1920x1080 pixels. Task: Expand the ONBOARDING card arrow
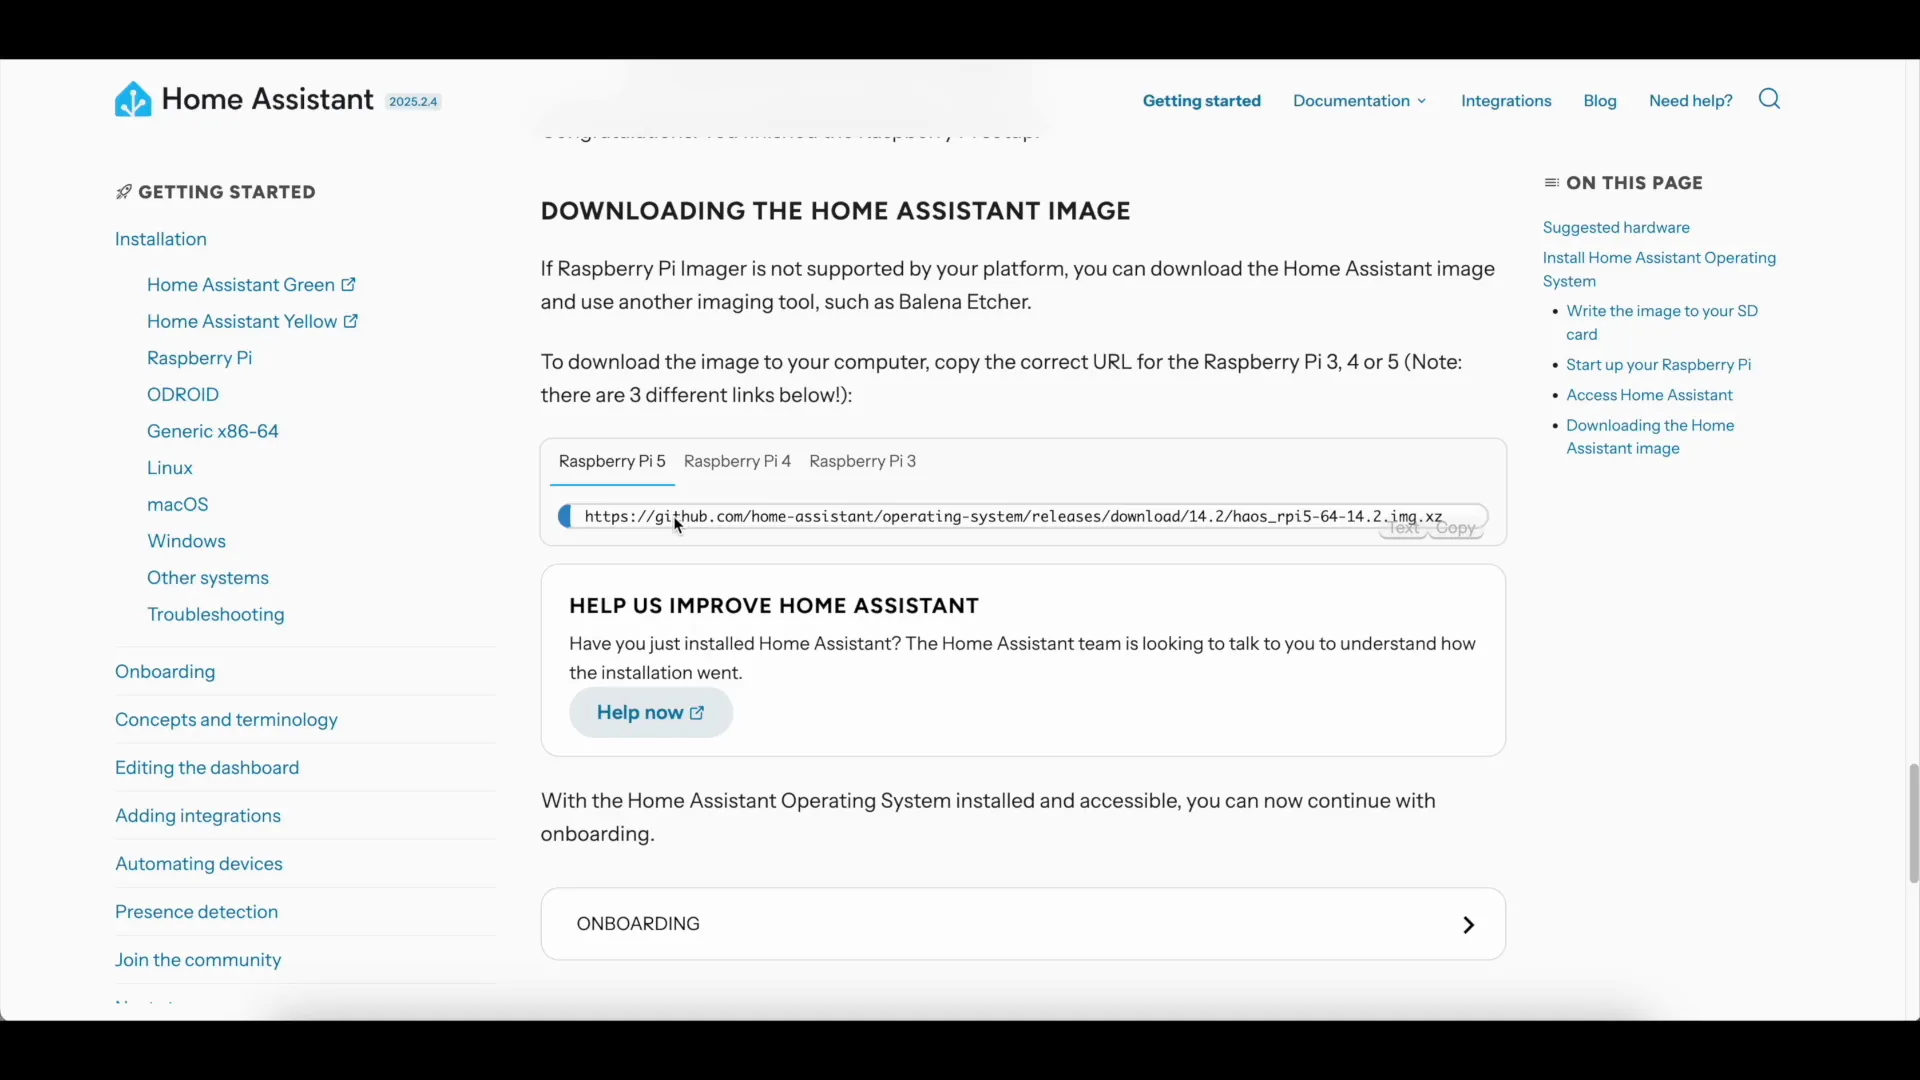pos(1469,925)
